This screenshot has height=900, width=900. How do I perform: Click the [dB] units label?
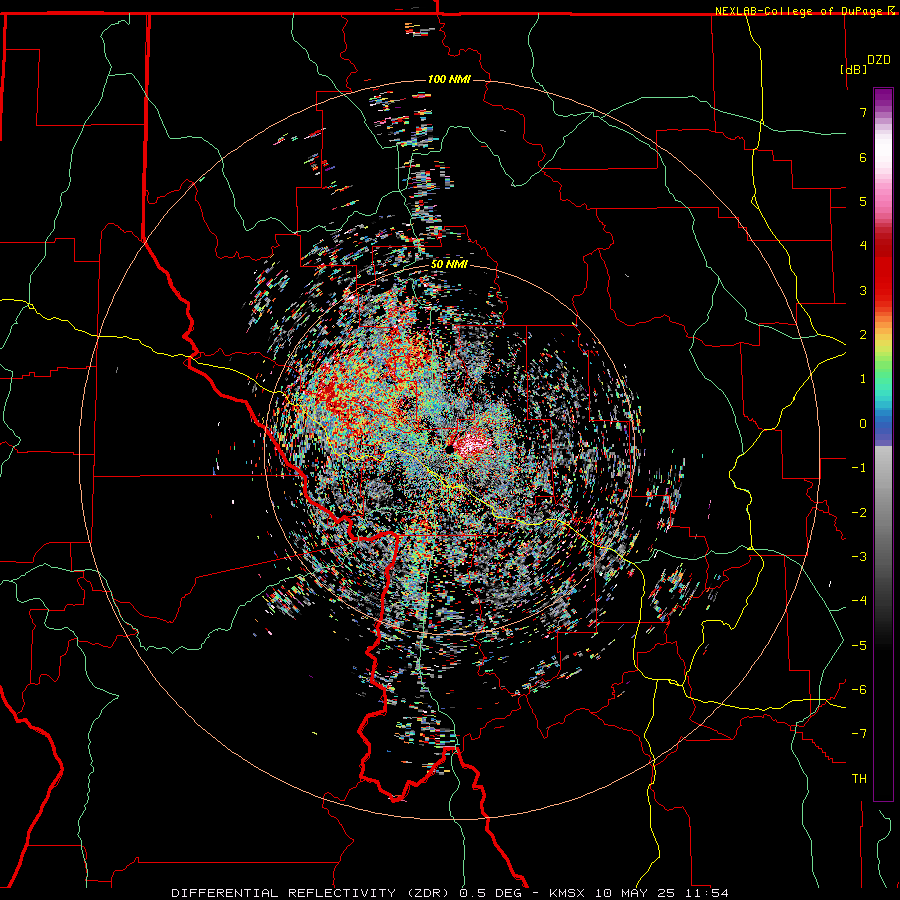[853, 69]
